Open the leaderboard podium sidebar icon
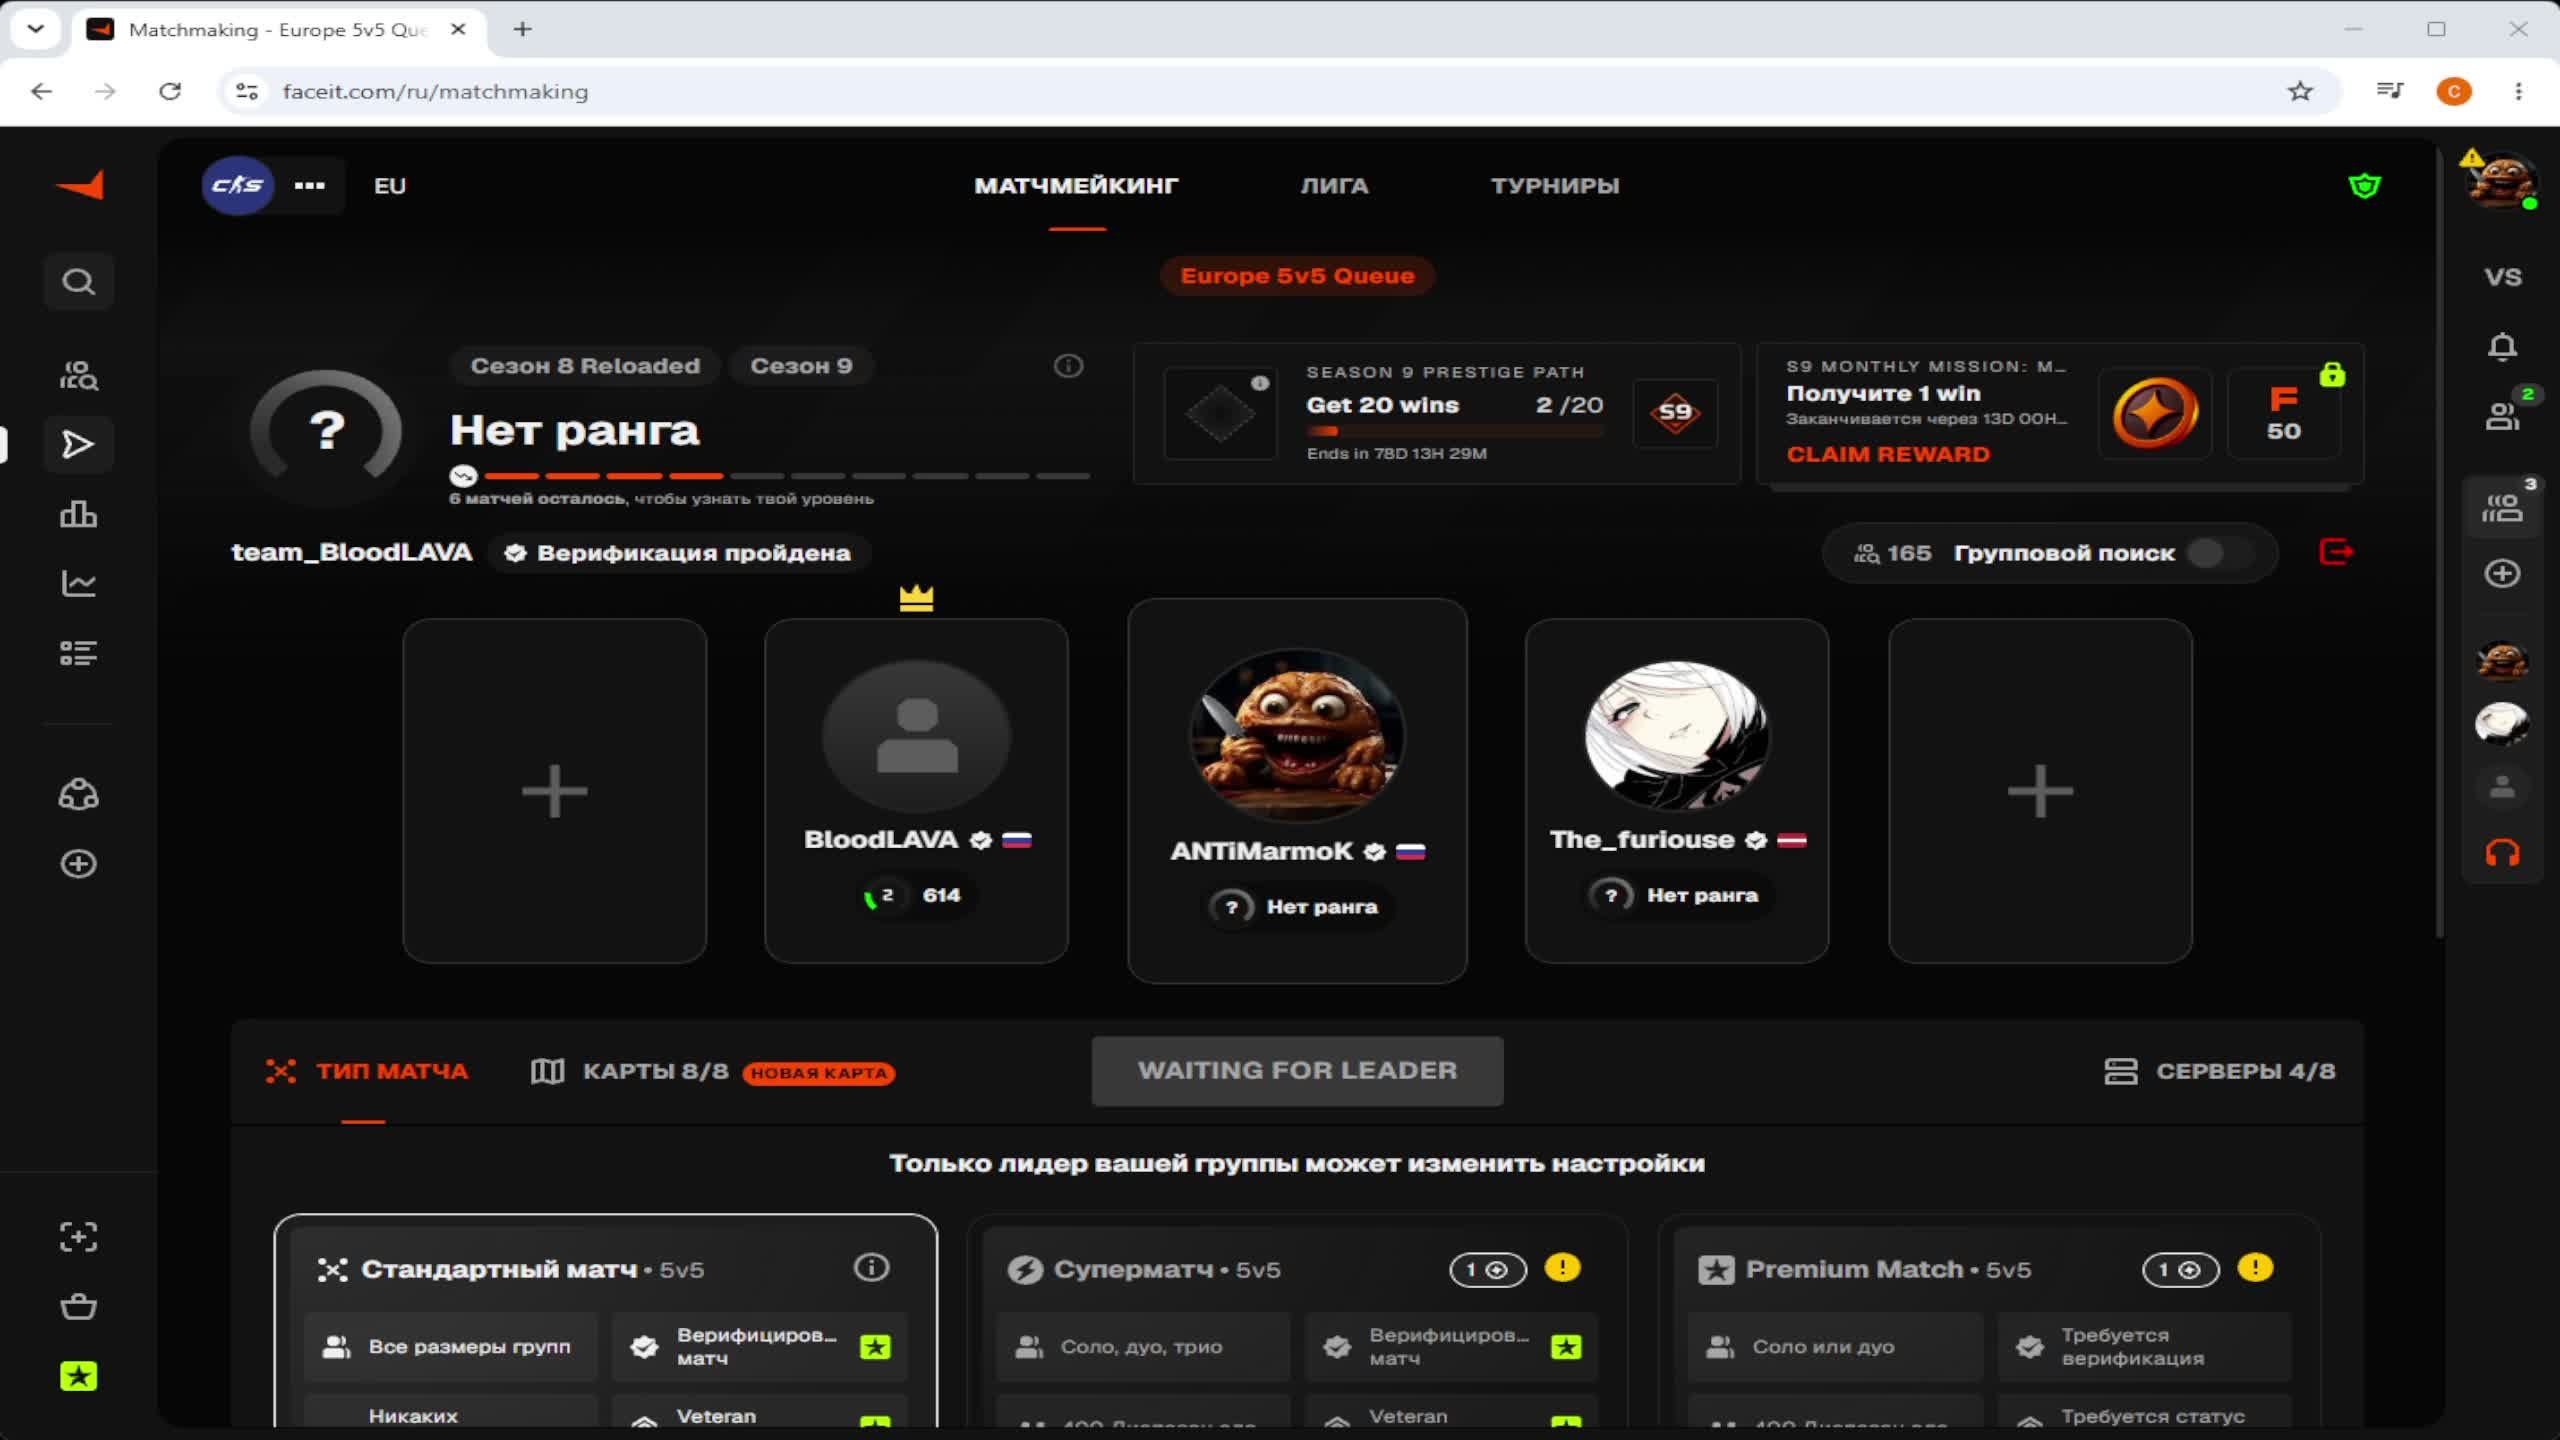The height and width of the screenshot is (1440, 2560). point(78,514)
